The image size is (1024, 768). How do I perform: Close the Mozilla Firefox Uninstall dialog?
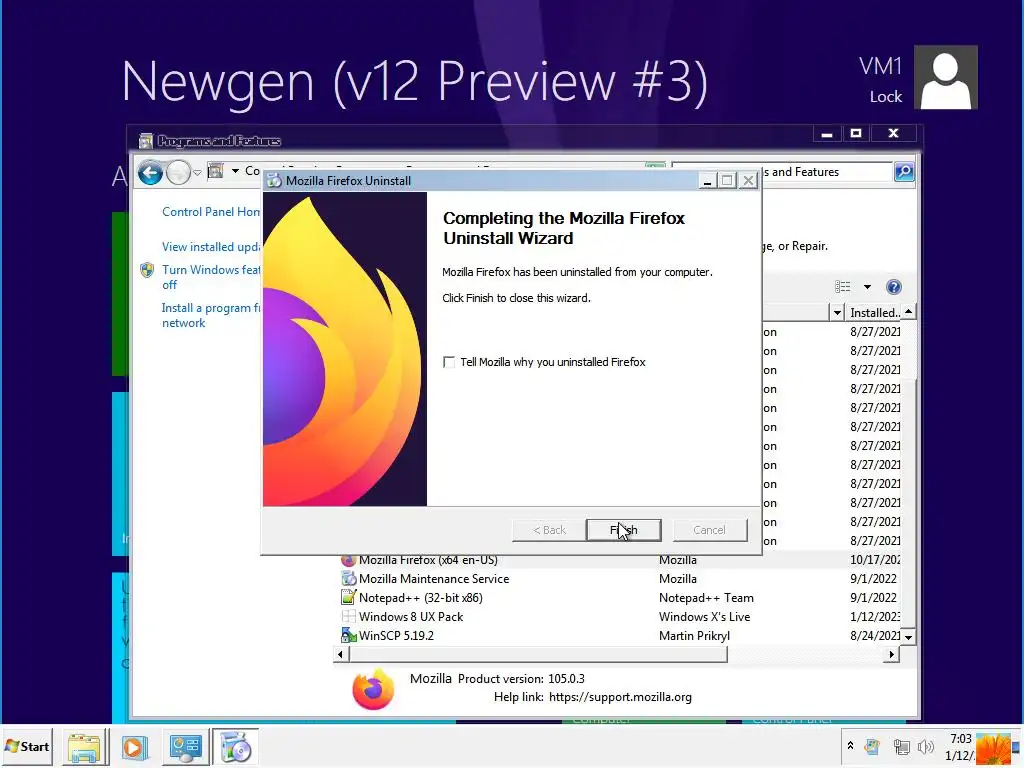[x=749, y=181]
